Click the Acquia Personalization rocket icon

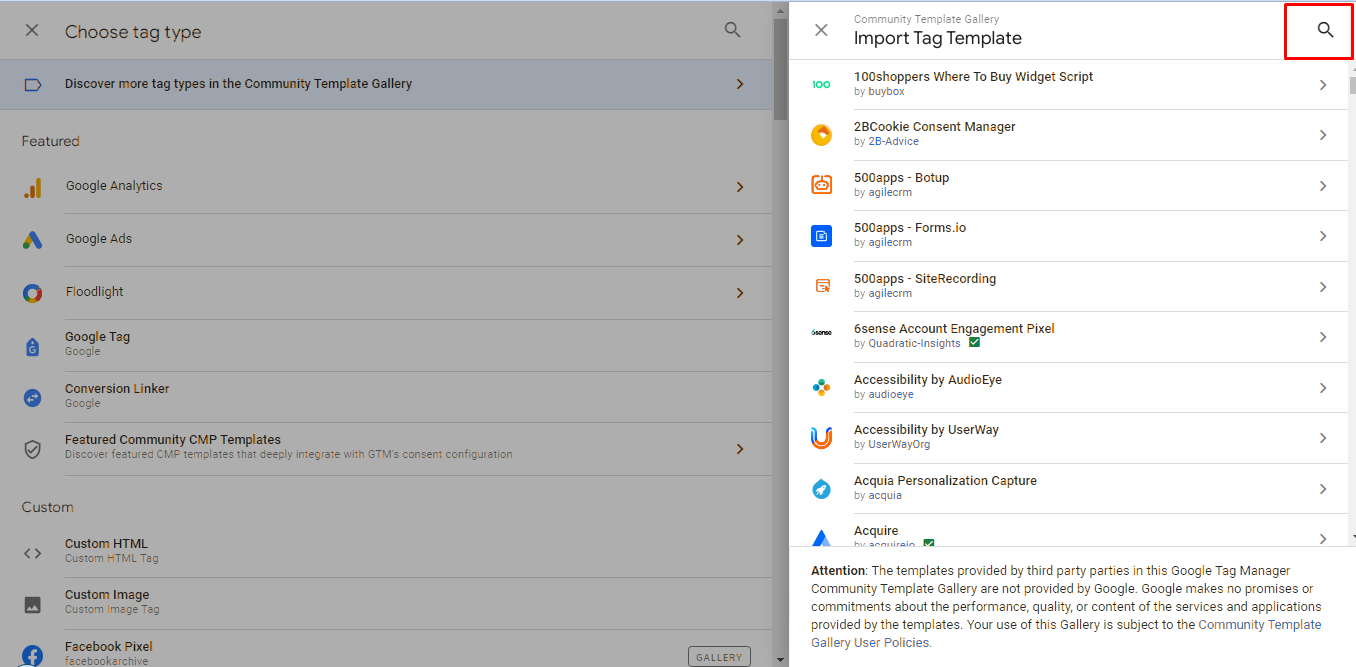pos(821,489)
